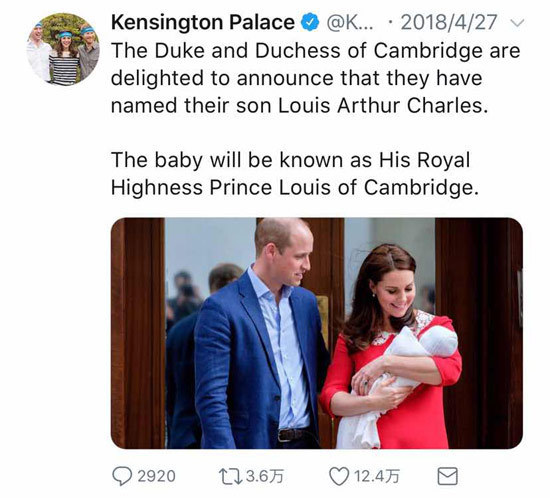The image size is (550, 498).
Task: Open the Kensington Palace account name
Action: click(203, 22)
